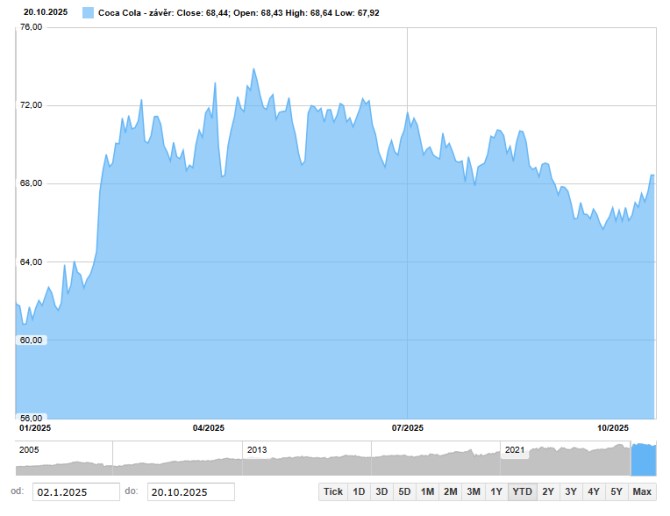
Task: Click the 'od' start date field
Action: point(76,492)
